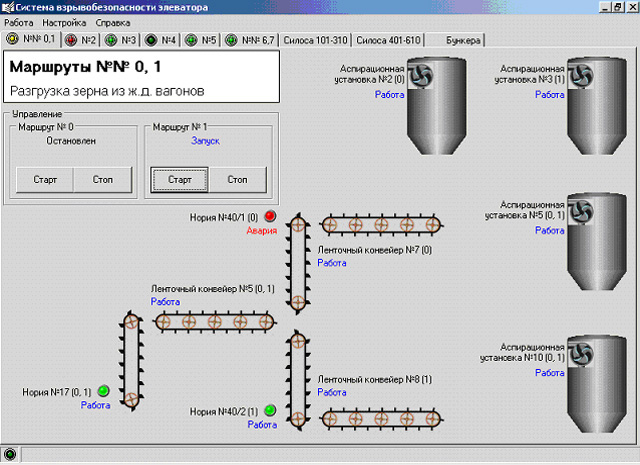This screenshot has width=640, height=465.
Task: Select the Ленточный конвейер №7 belt graphic
Action: [x=381, y=225]
